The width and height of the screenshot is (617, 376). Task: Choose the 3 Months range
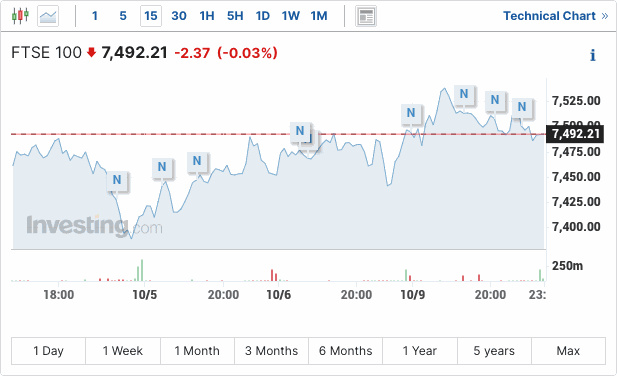272,351
